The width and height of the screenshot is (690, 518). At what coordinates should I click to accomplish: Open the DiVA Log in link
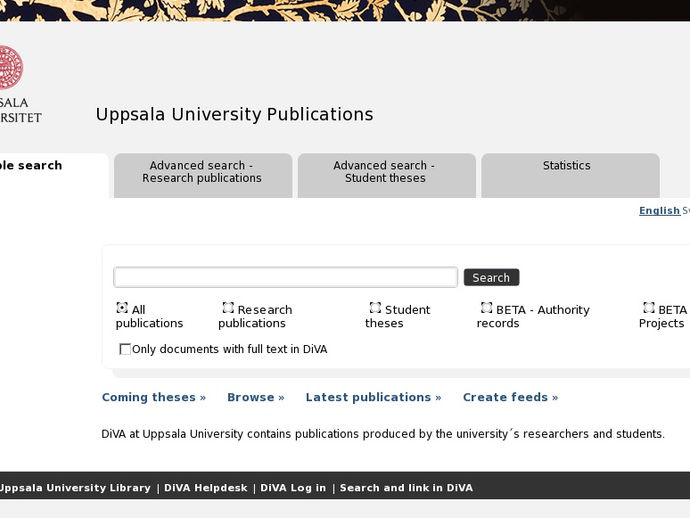[x=293, y=488]
